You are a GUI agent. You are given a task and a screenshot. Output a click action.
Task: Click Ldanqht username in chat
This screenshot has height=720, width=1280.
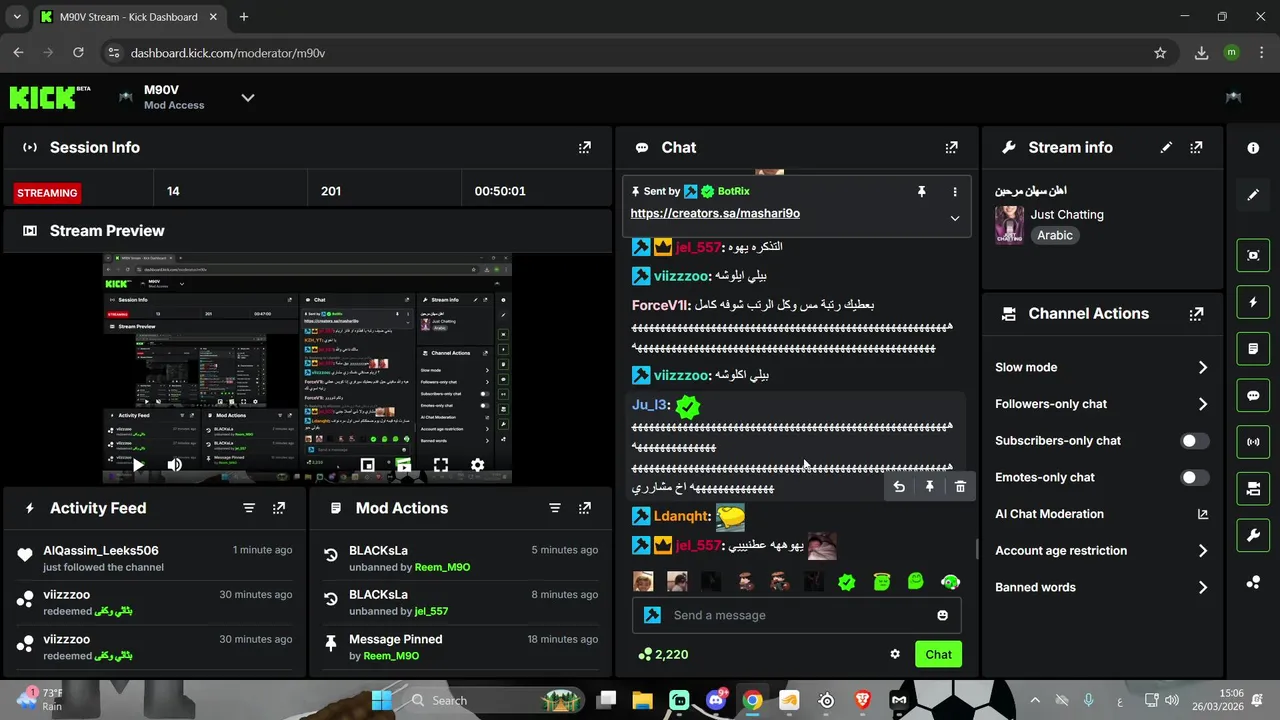point(682,516)
